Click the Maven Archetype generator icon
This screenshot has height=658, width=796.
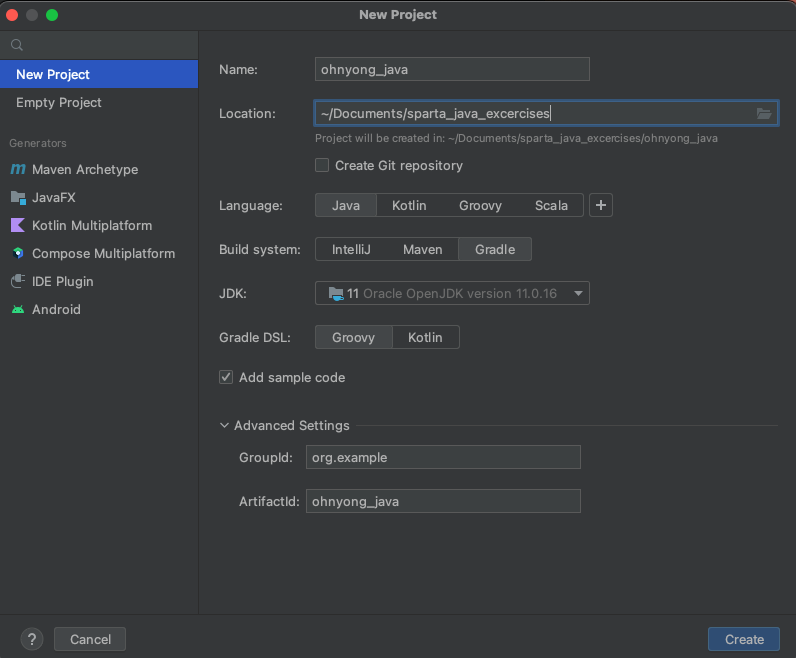[x=18, y=169]
